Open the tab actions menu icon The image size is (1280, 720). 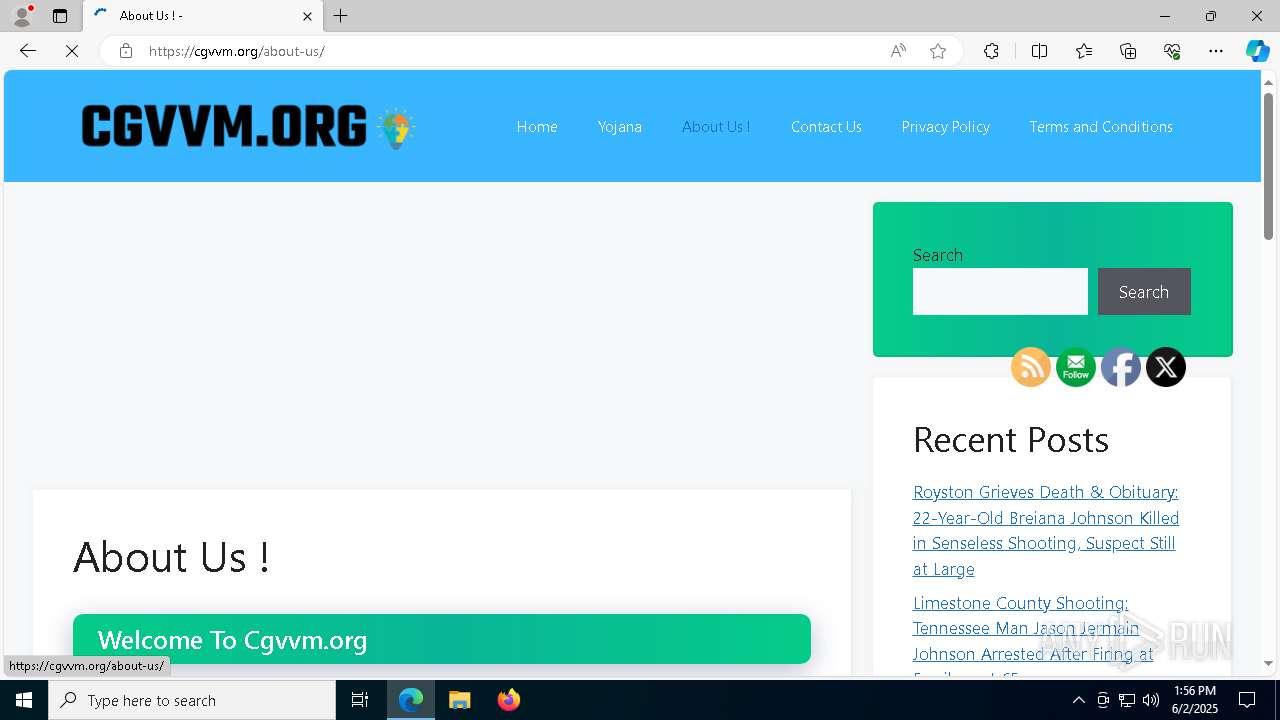(60, 16)
